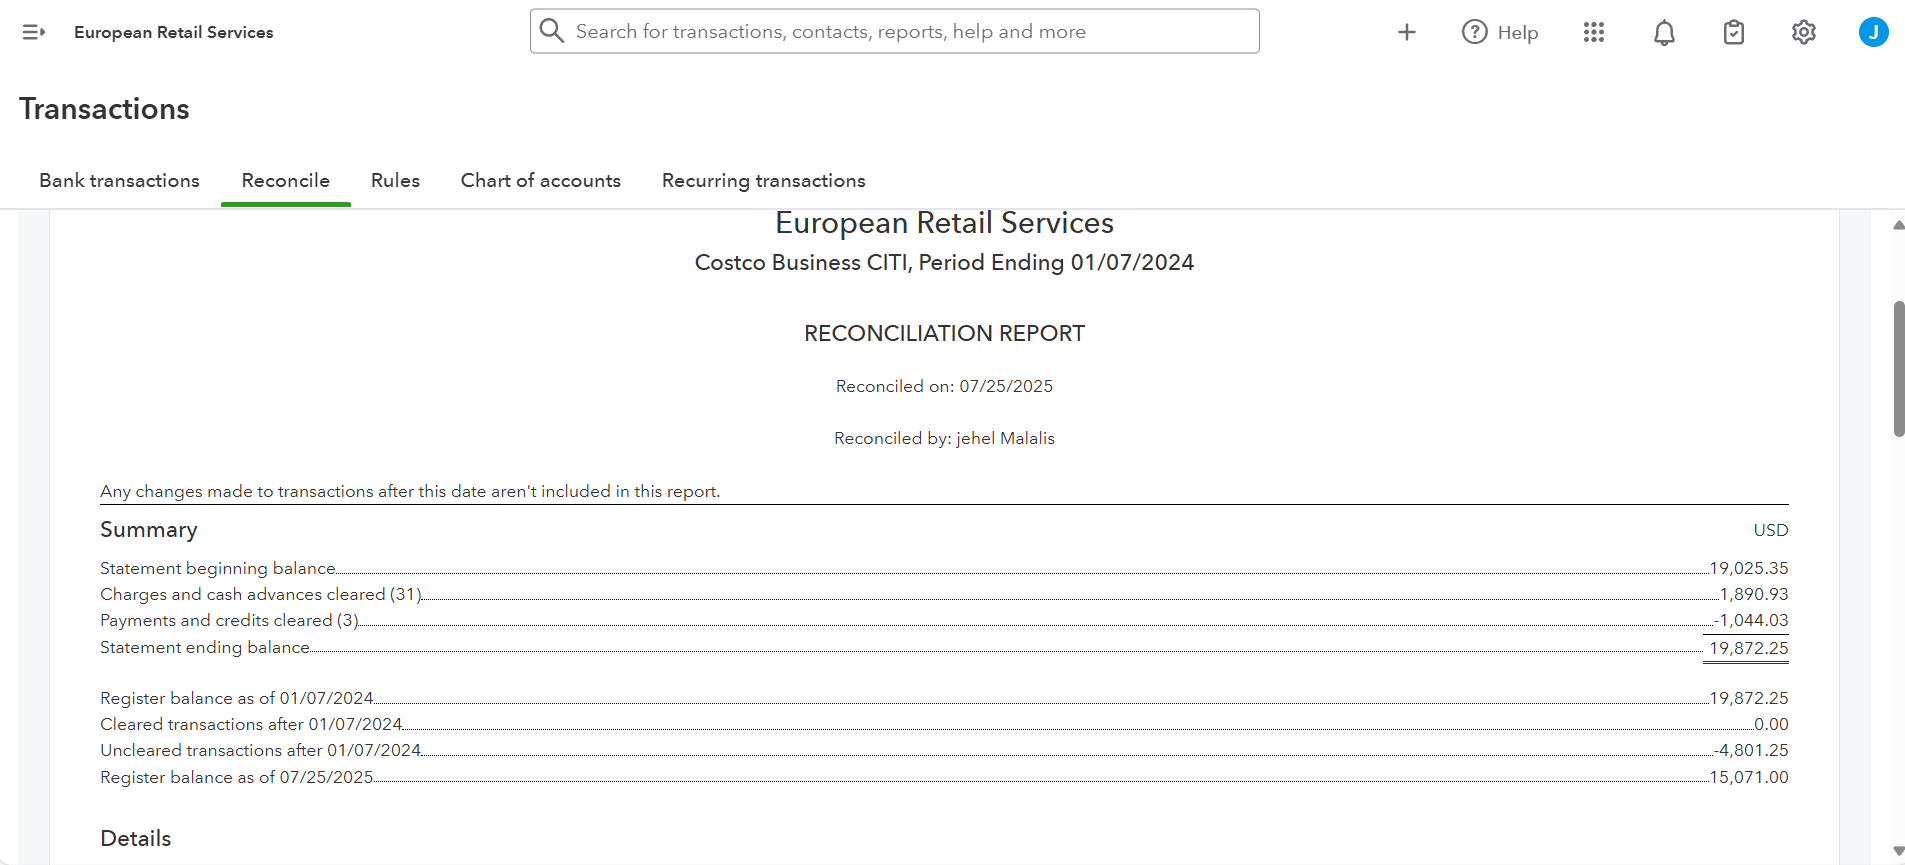Select Payments and credits cleared (3) row
The width and height of the screenshot is (1905, 865).
[944, 620]
